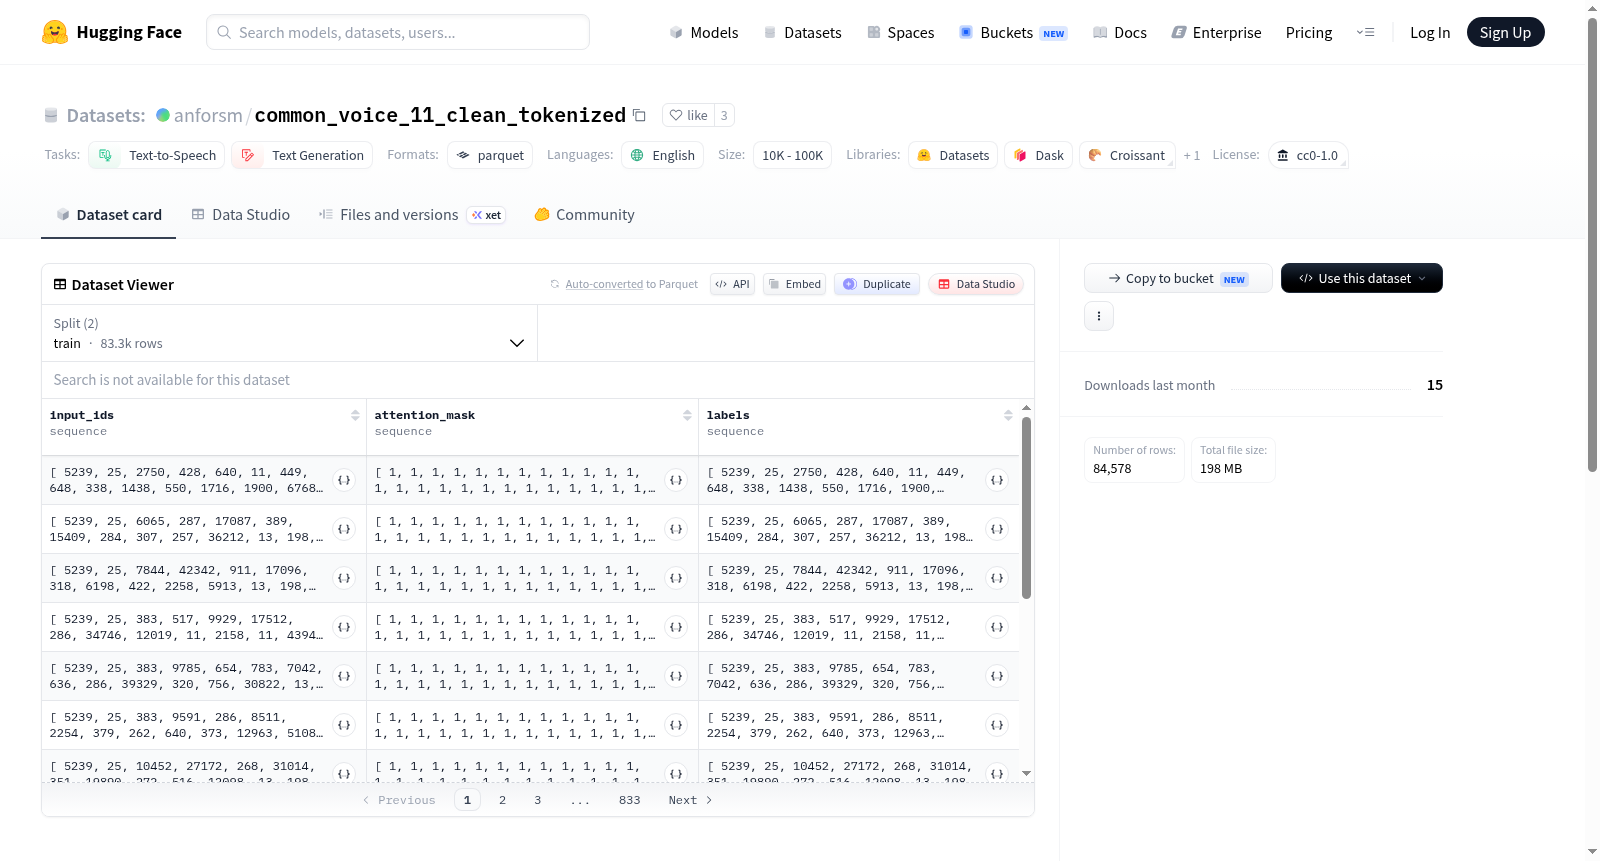The height and width of the screenshot is (861, 1600).
Task: Show the +1 more libraries
Action: point(1191,155)
